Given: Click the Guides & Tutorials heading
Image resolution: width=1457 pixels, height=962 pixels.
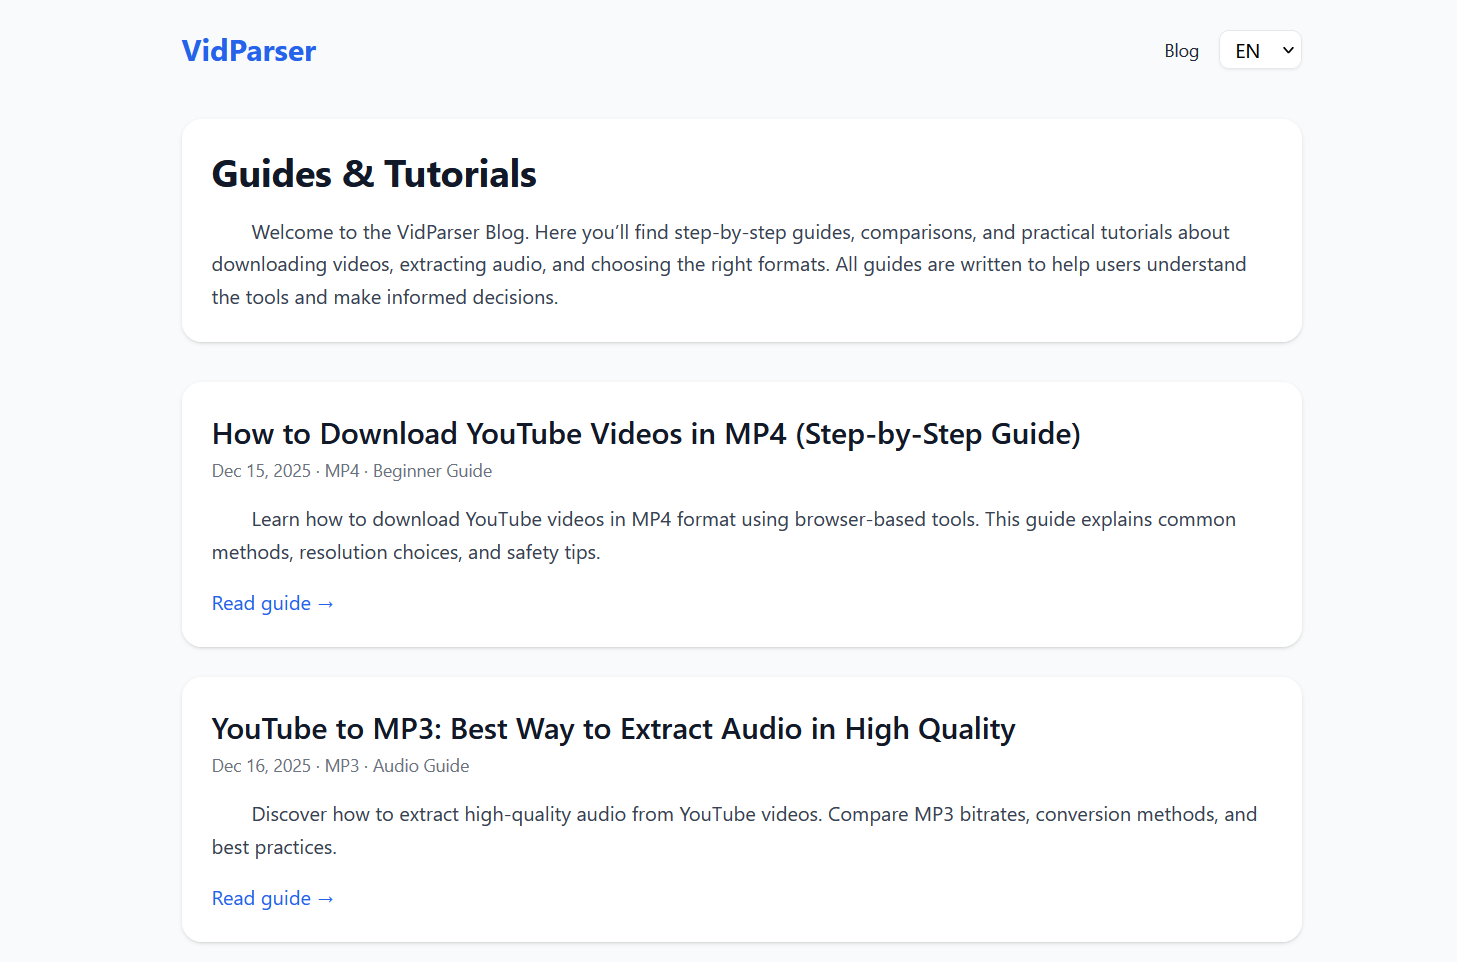Looking at the screenshot, I should [x=373, y=173].
